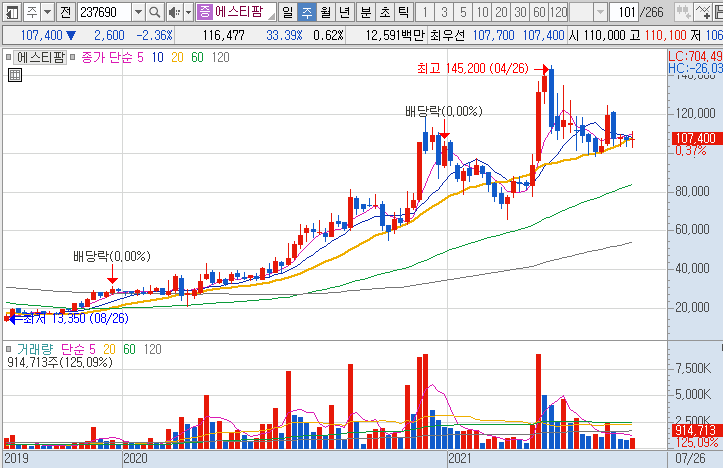Select the 60 interval button
This screenshot has width=723, height=468.
point(539,12)
